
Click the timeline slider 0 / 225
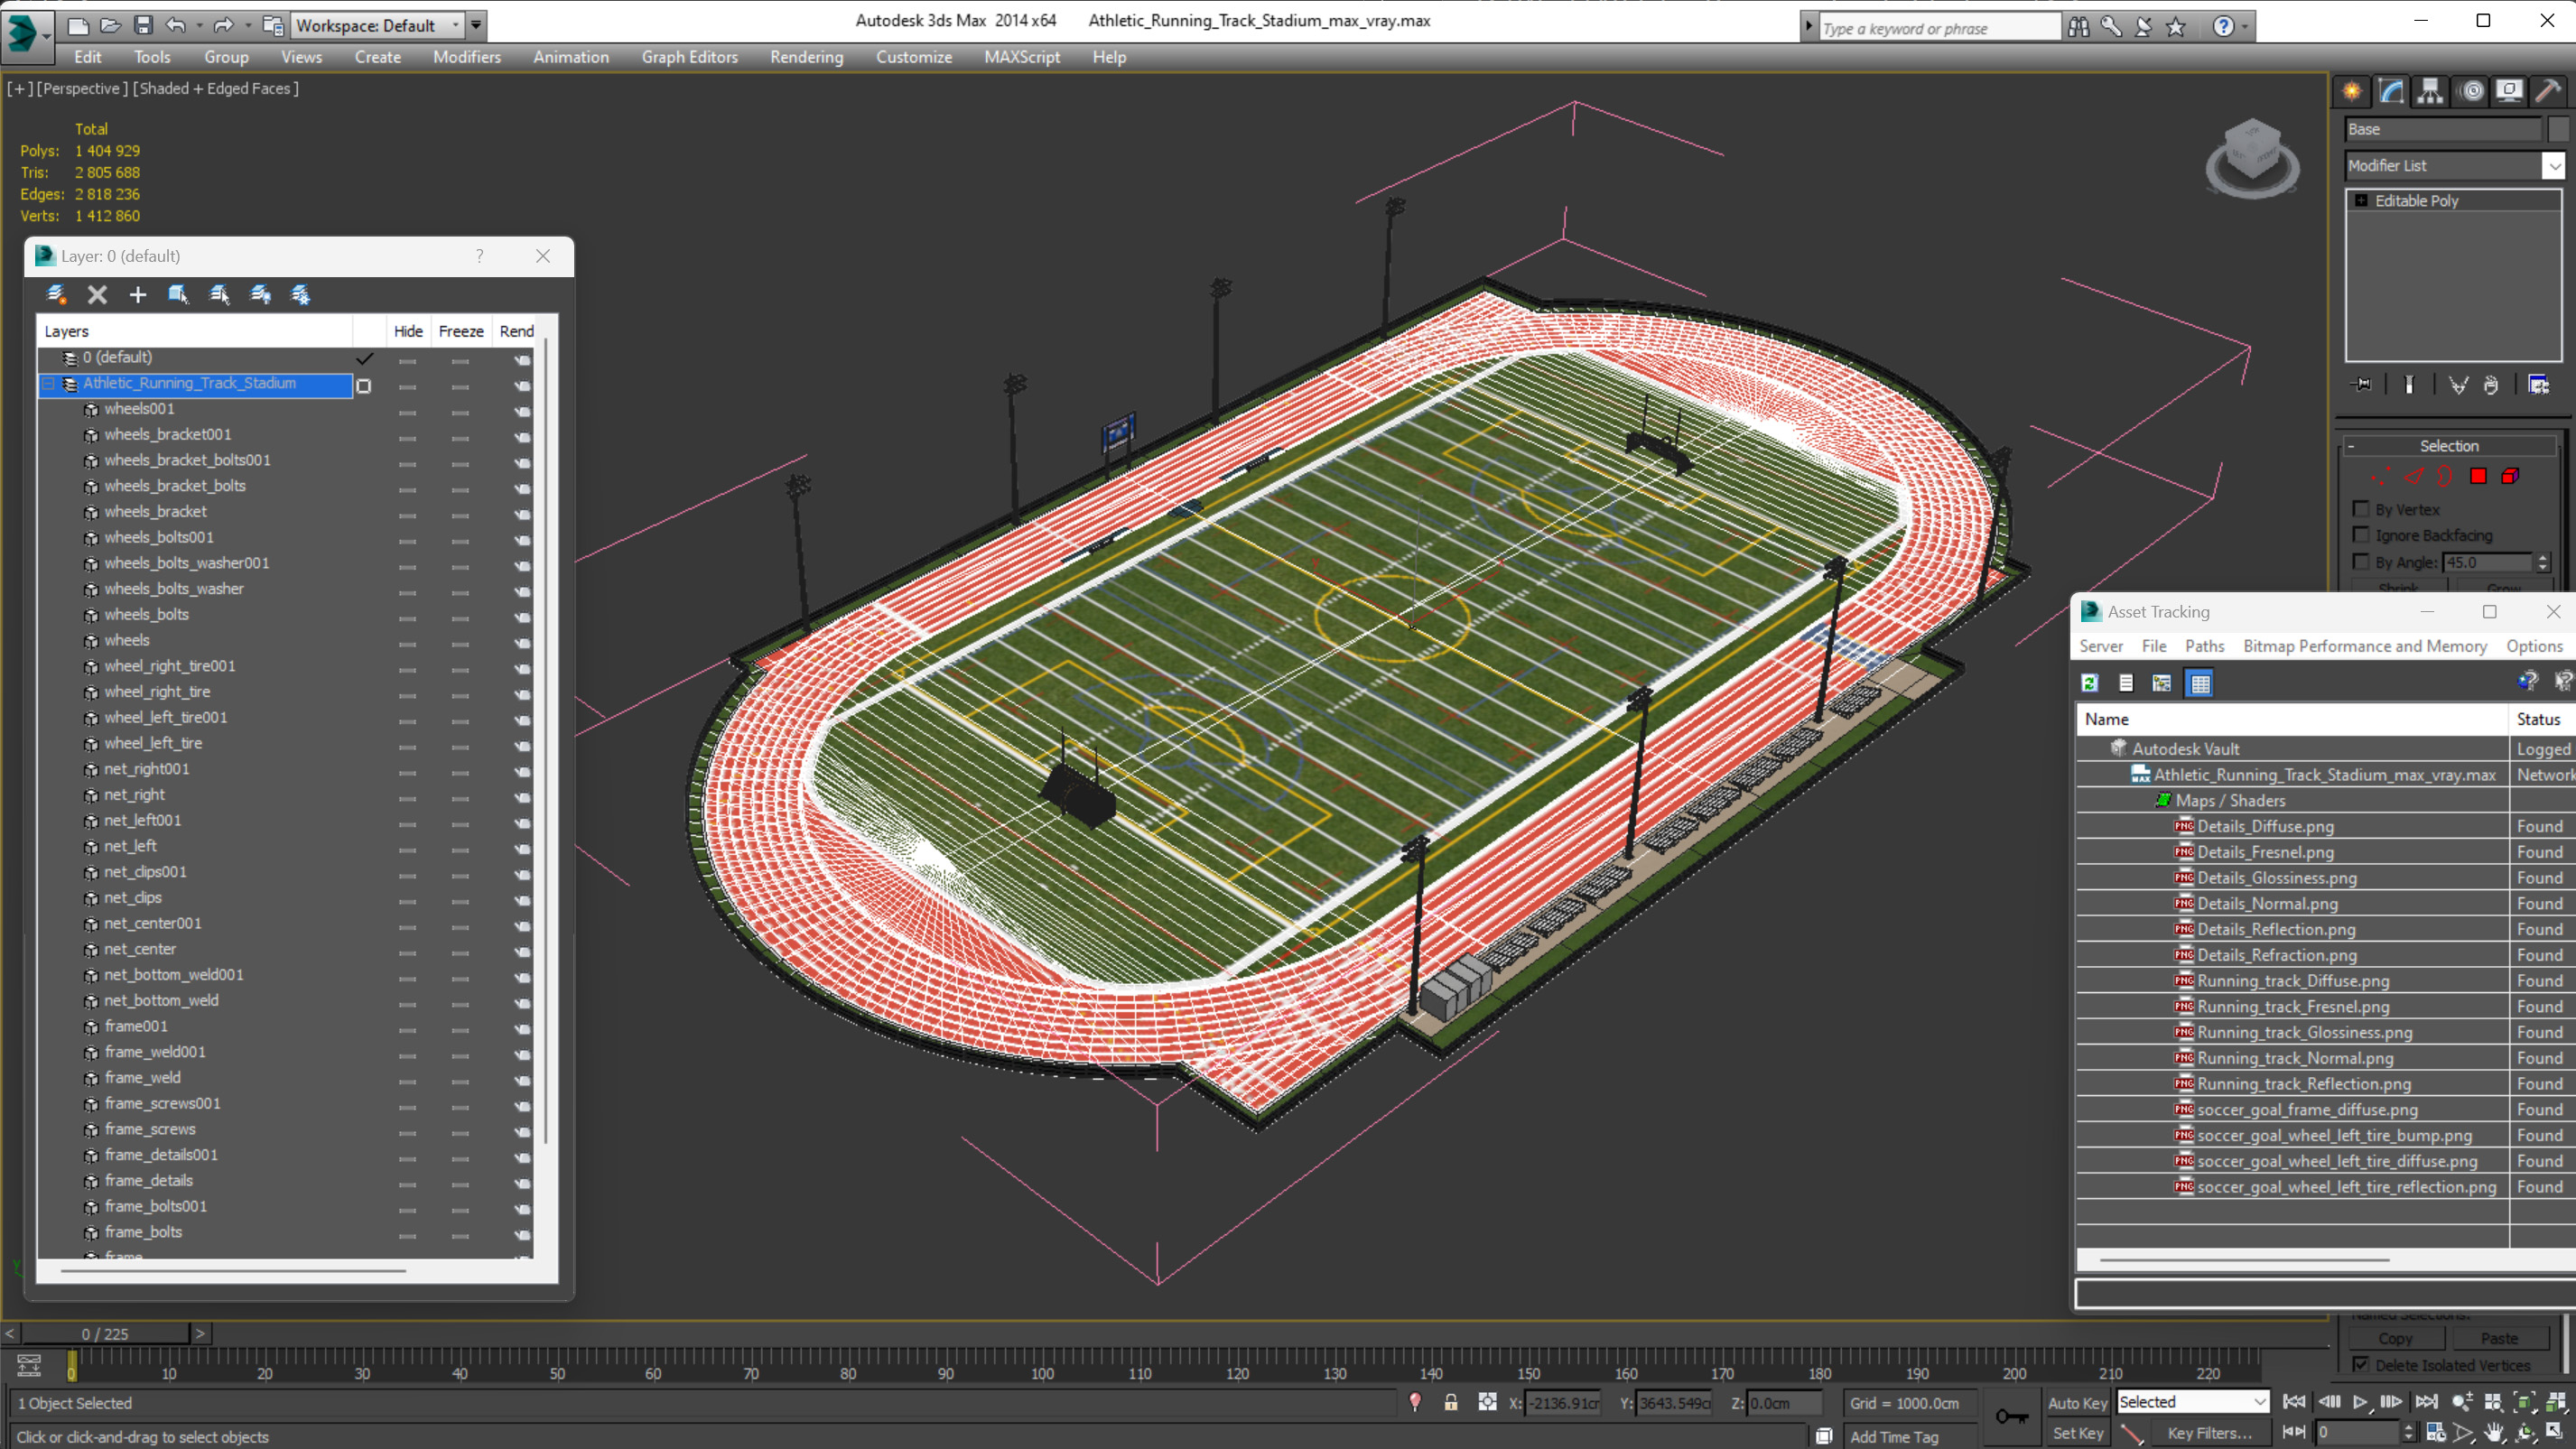105,1333
